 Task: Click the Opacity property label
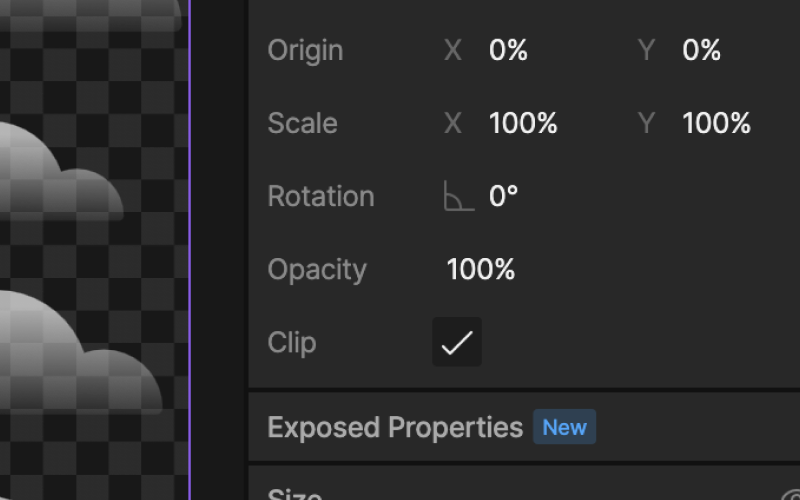tap(317, 269)
